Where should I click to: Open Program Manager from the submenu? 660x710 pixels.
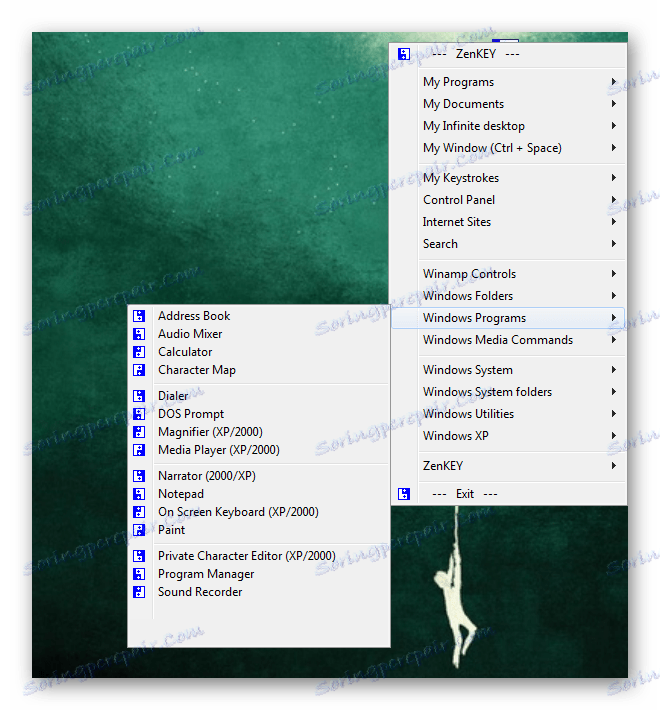tap(259, 574)
